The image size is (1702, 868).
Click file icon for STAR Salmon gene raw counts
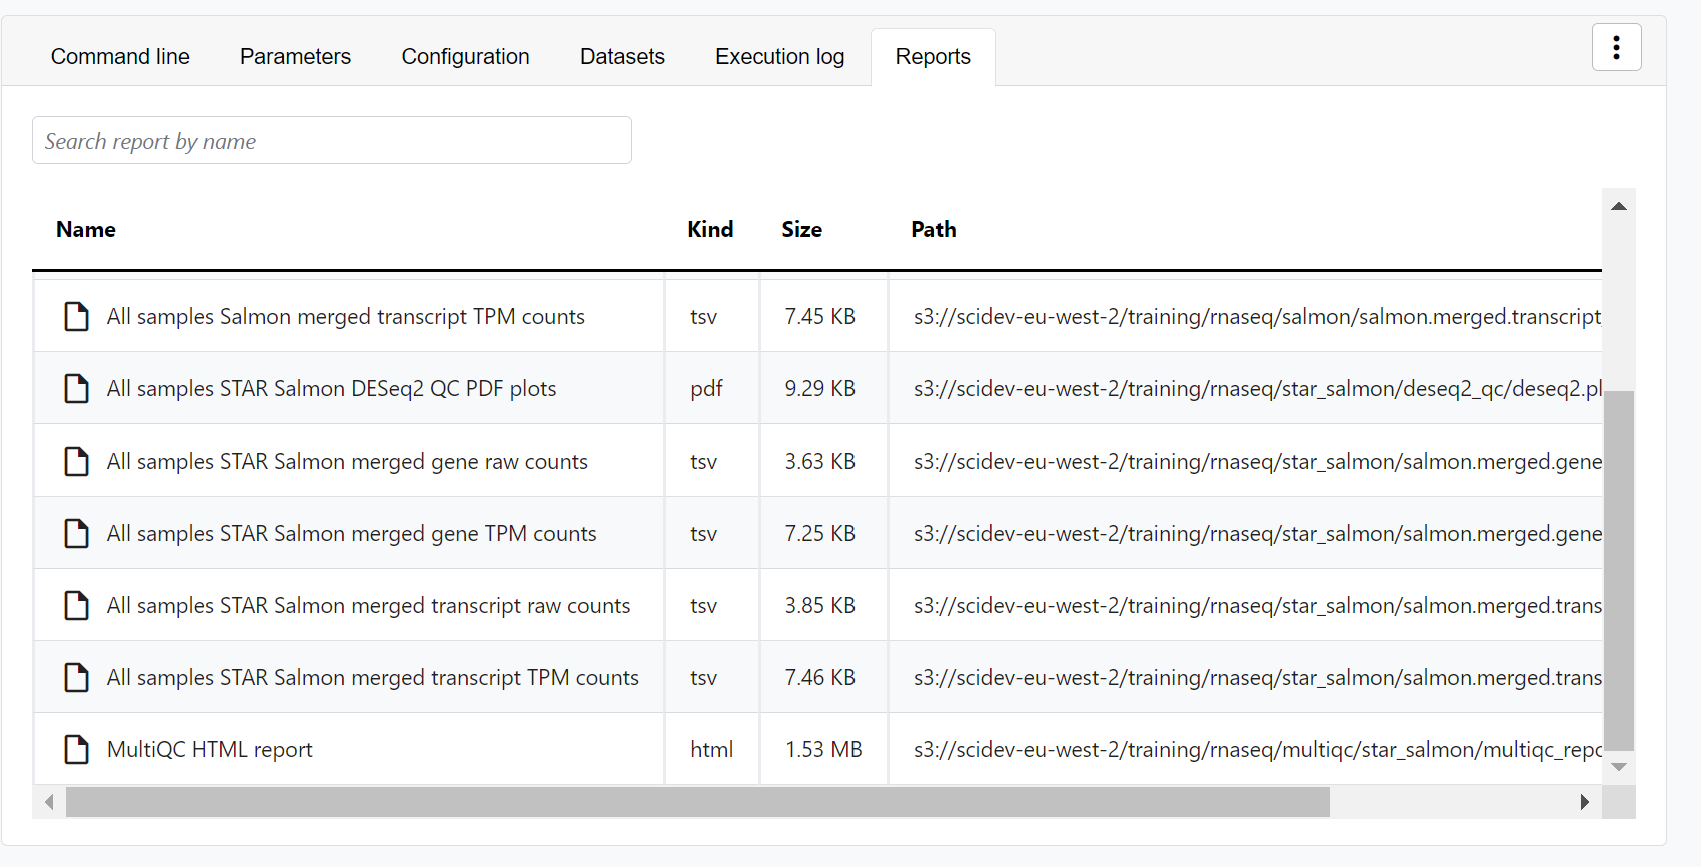76,462
